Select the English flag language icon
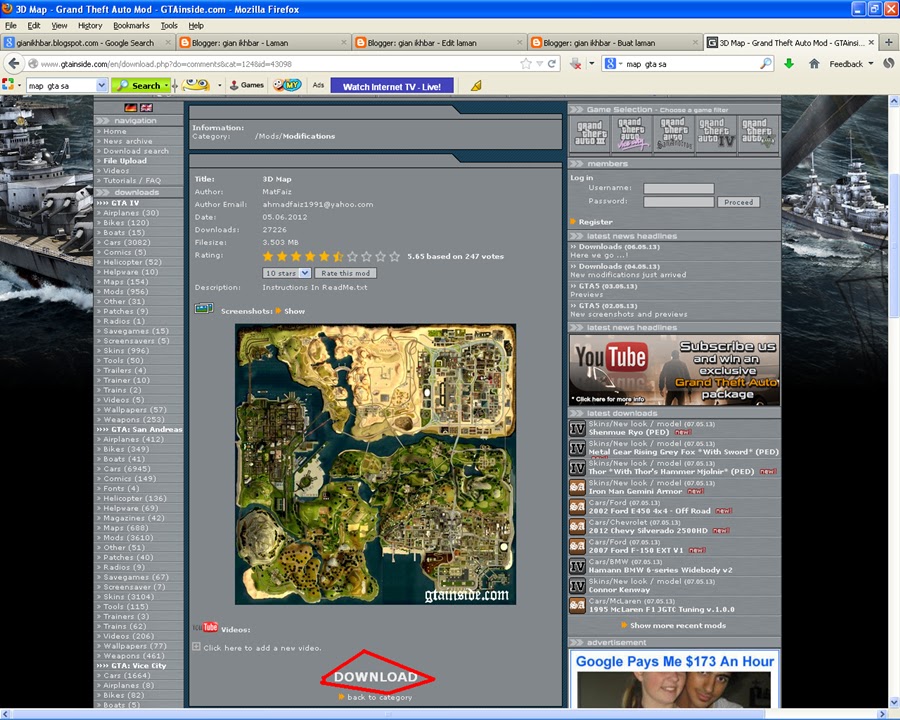Viewport: 900px width, 720px height. [146, 107]
